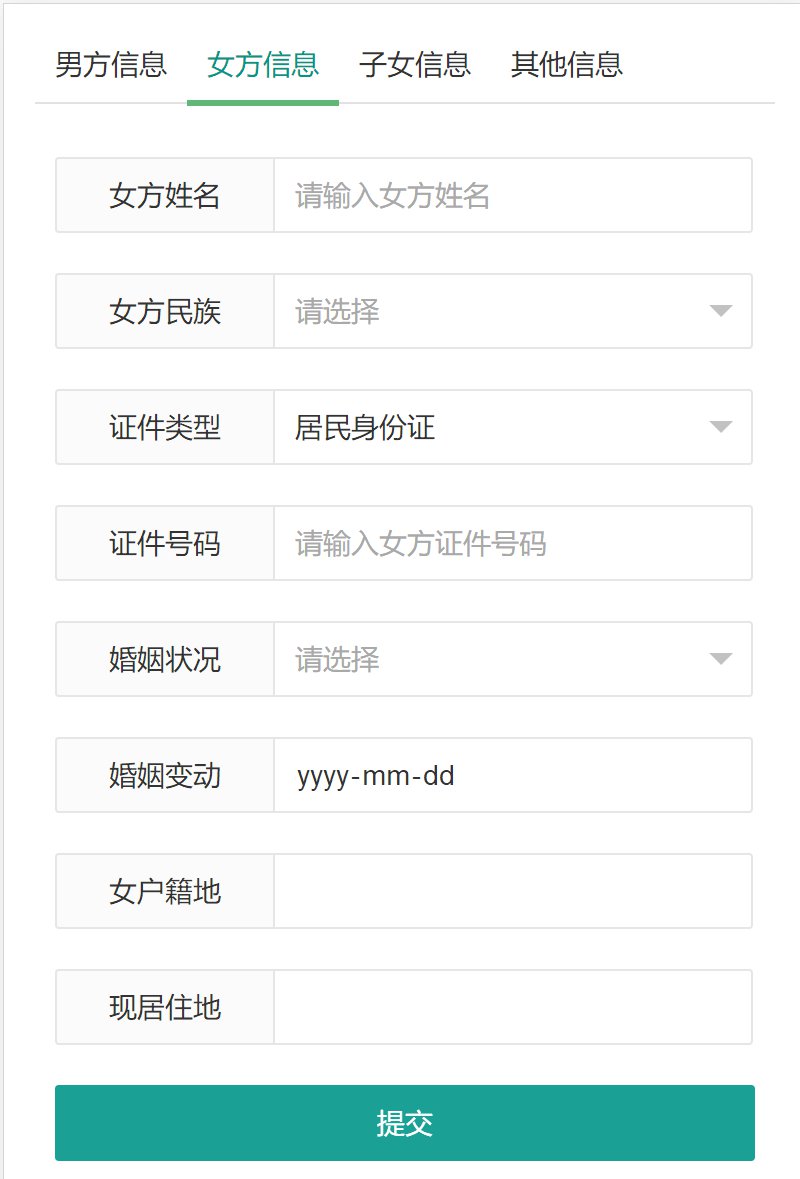800x1179 pixels.
Task: Click the 婚姻变动 yyyy-mm-dd date field
Action: 512,776
